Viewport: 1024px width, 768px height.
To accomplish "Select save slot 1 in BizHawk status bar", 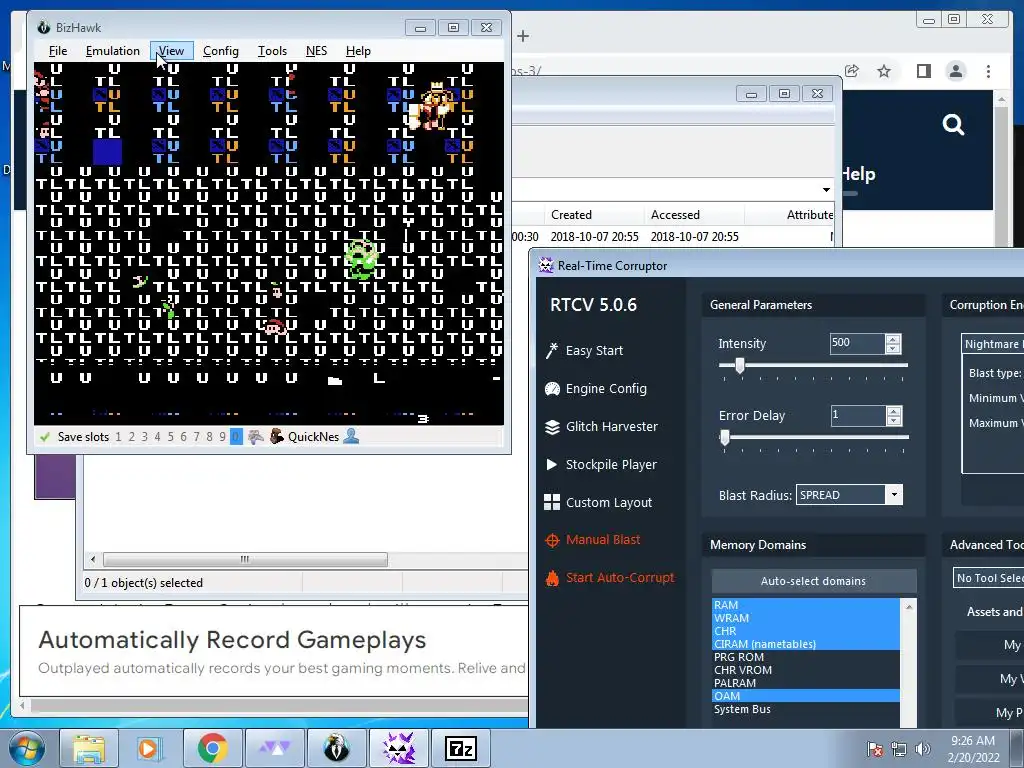I will tap(118, 437).
